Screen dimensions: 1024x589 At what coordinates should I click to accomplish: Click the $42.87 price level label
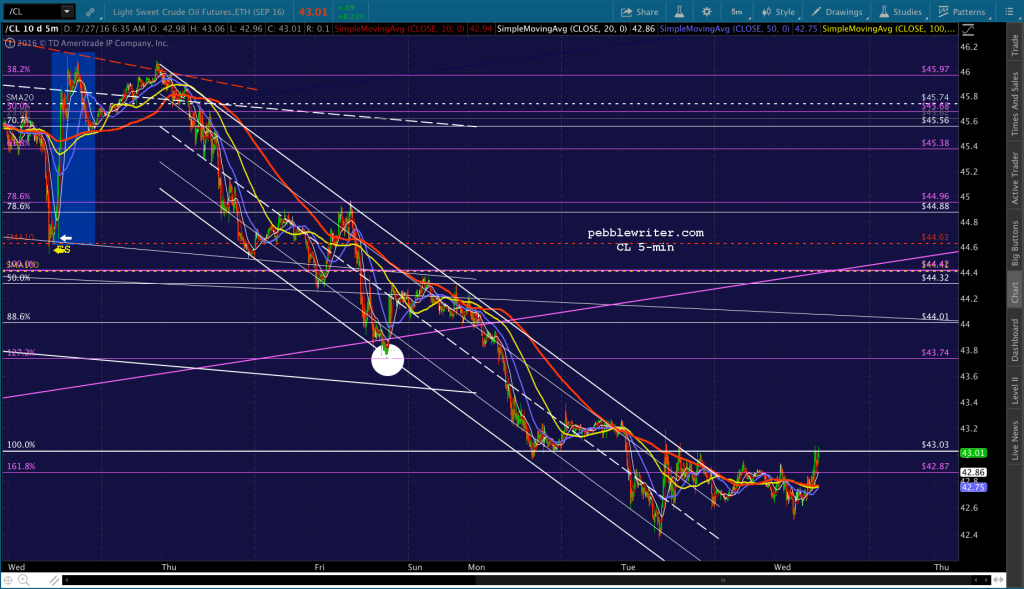[935, 466]
